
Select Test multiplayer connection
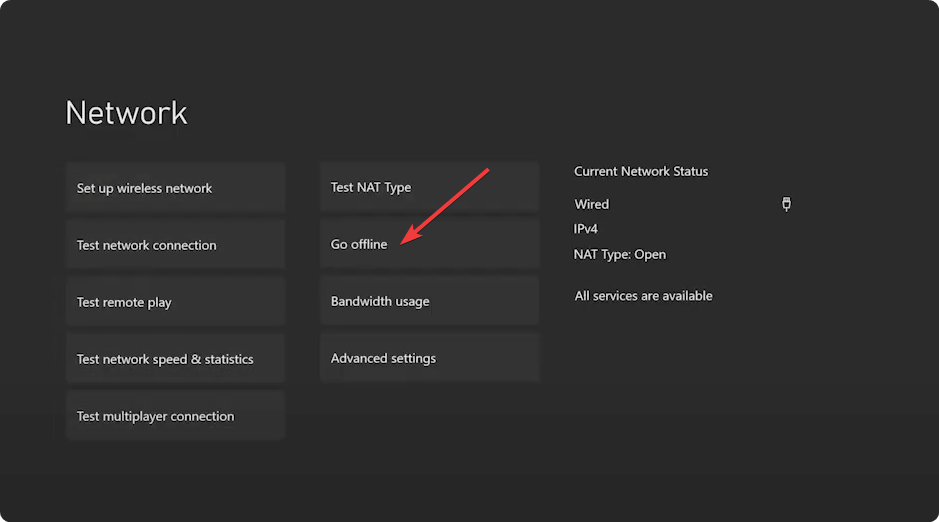[175, 417]
